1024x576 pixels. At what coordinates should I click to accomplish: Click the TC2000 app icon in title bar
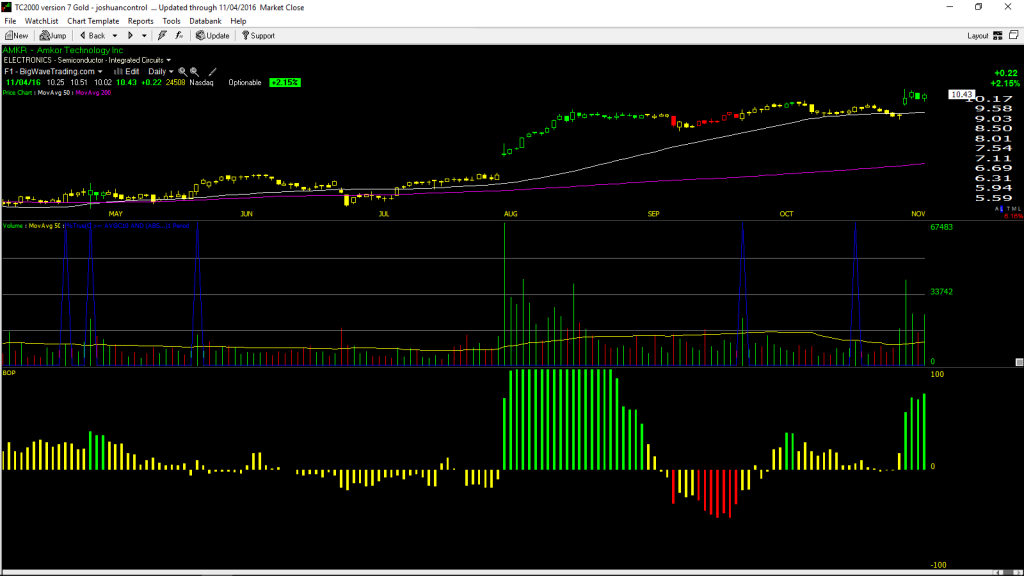click(7, 7)
